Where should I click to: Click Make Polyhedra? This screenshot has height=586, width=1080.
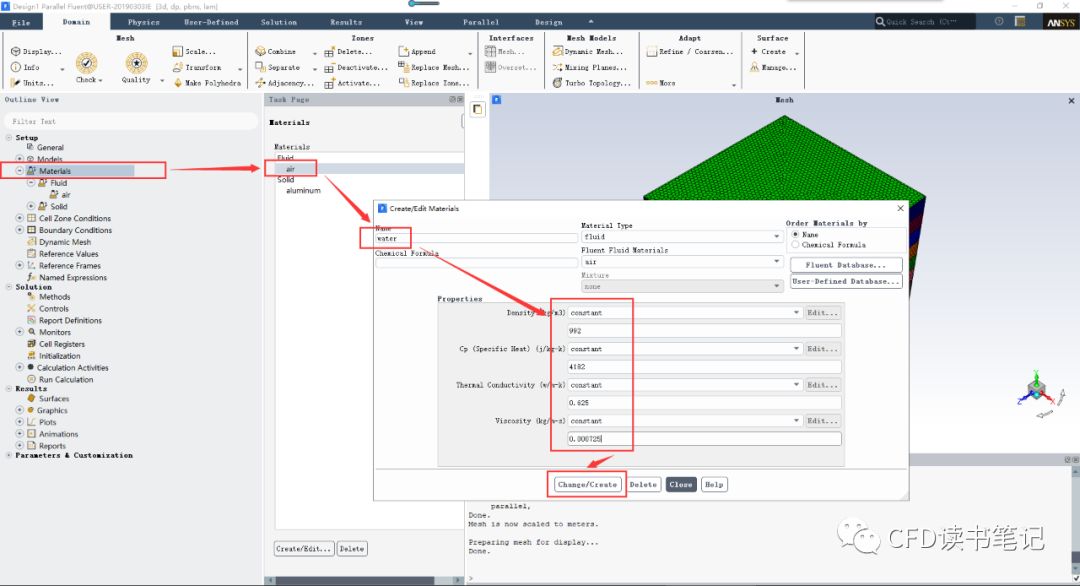click(x=207, y=83)
